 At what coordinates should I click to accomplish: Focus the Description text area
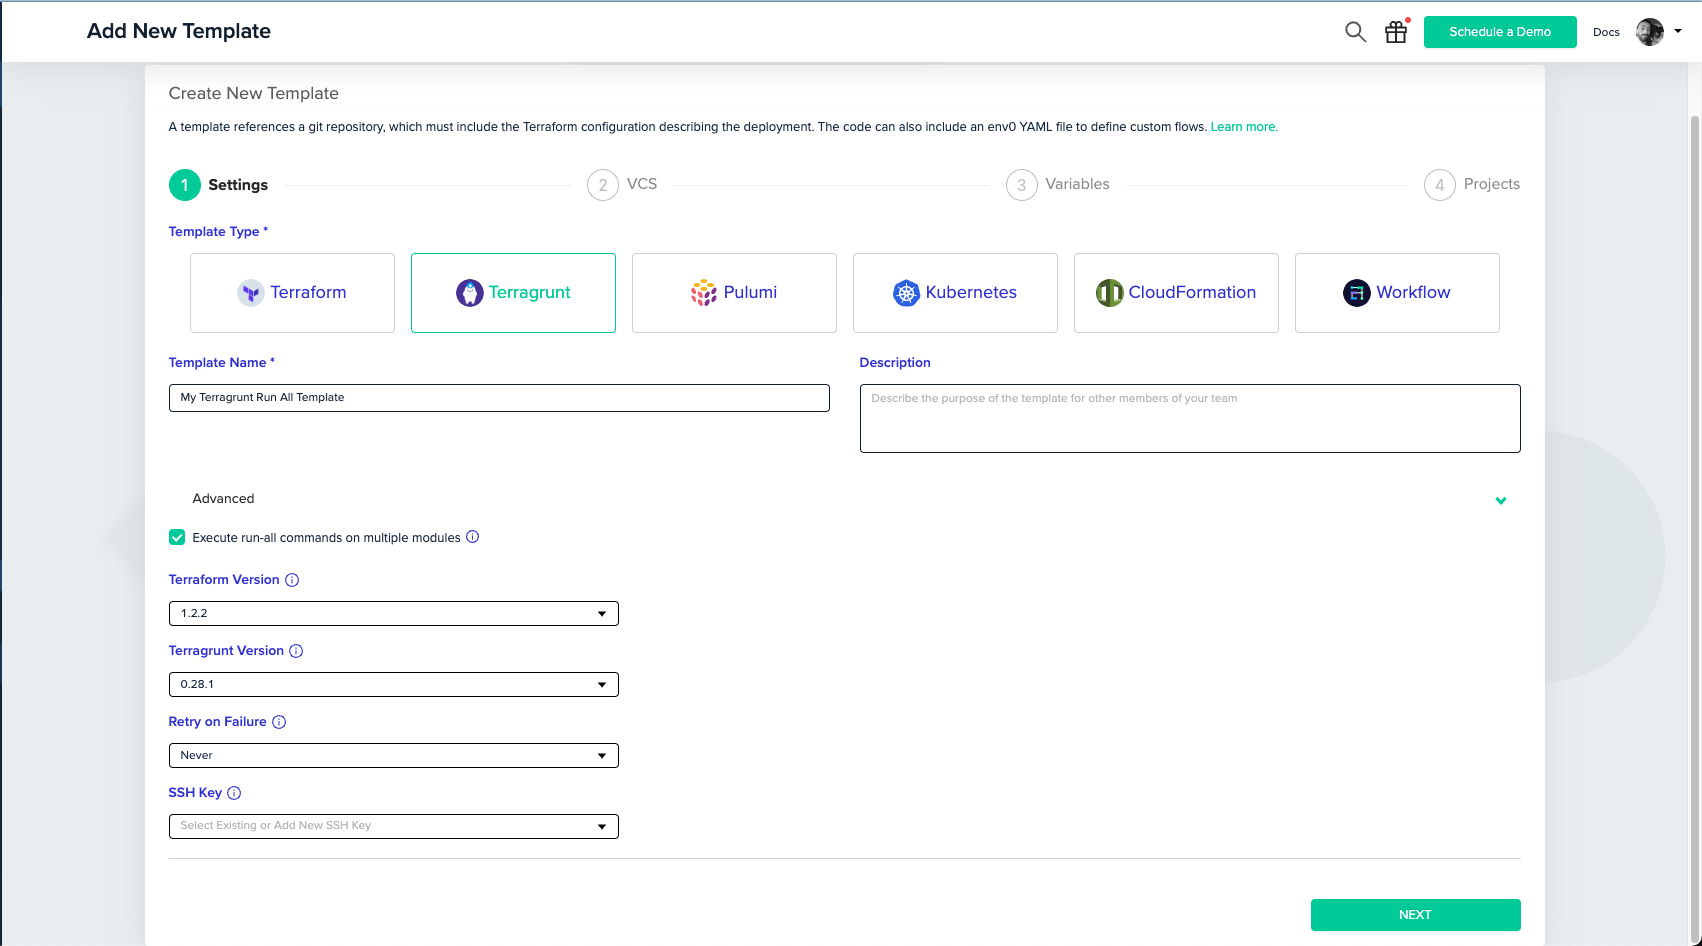1190,418
